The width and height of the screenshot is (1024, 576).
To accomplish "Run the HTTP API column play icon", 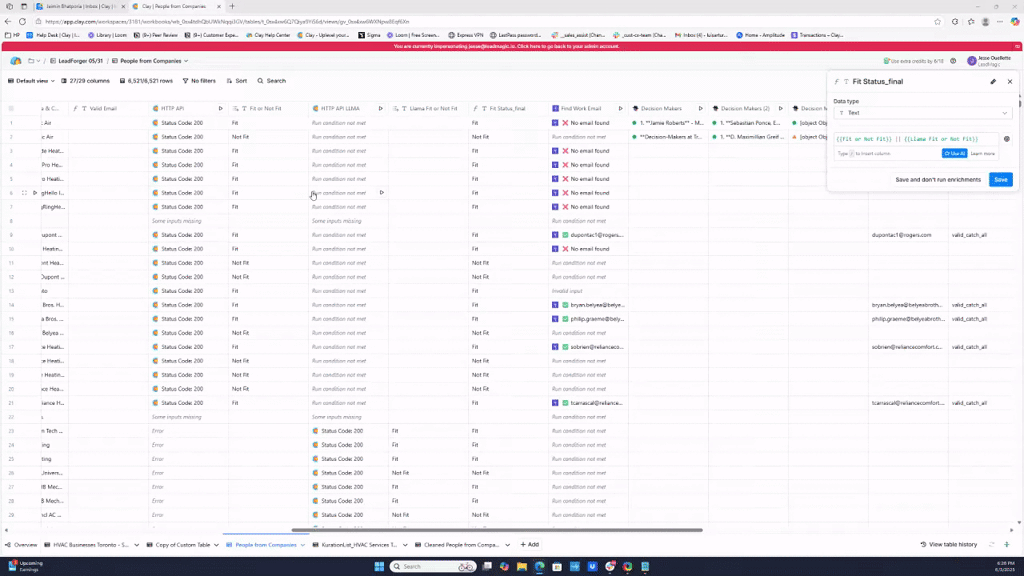I will tap(221, 108).
